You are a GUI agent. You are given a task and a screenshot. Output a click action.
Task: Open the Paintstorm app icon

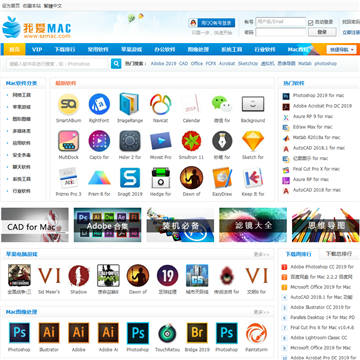256,333
